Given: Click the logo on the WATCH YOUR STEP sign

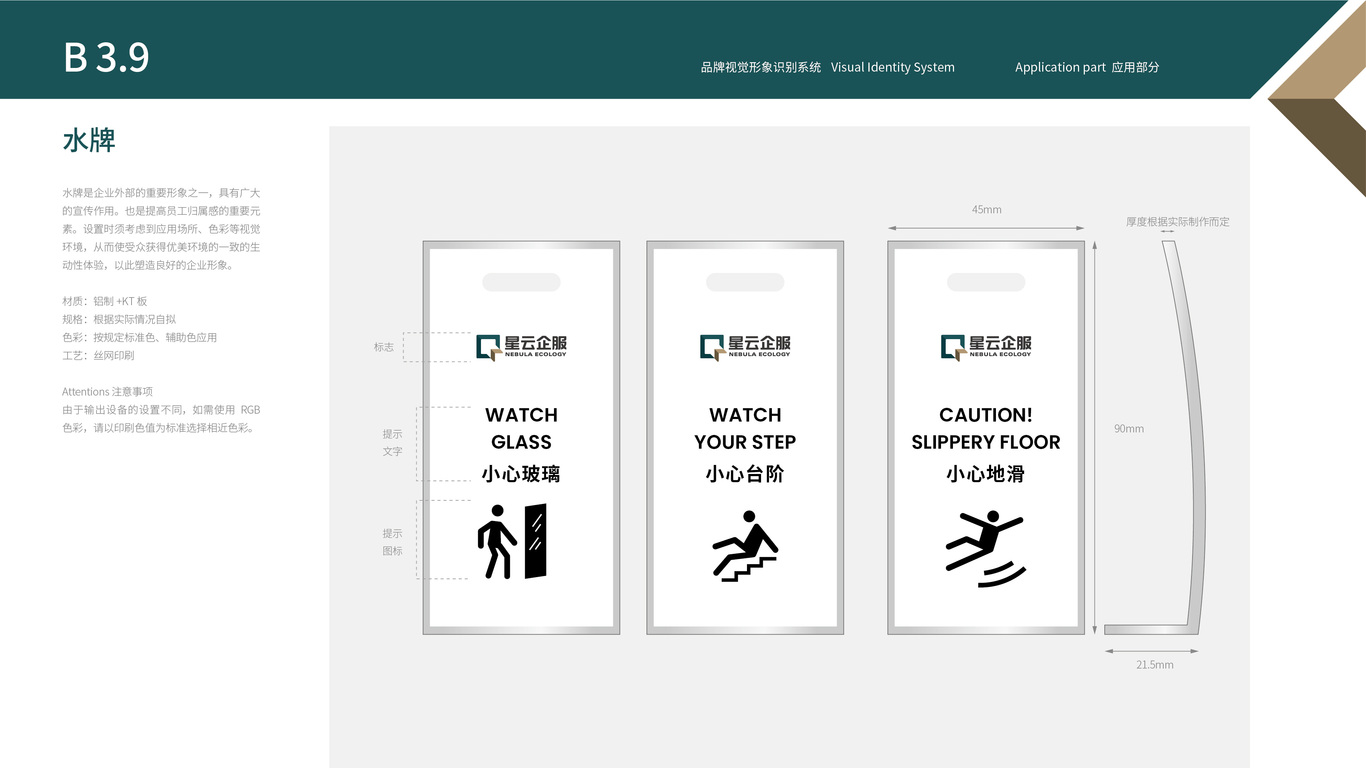Looking at the screenshot, I should tap(745, 347).
